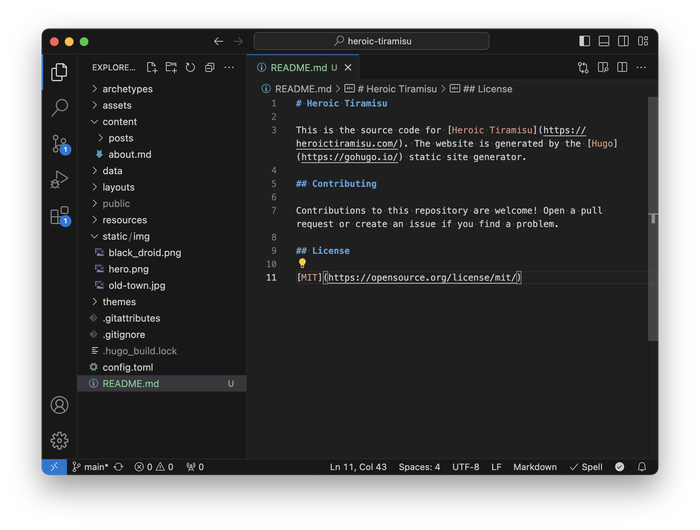Toggle the secondary side bar layout
700x530 pixels.
tap(623, 41)
